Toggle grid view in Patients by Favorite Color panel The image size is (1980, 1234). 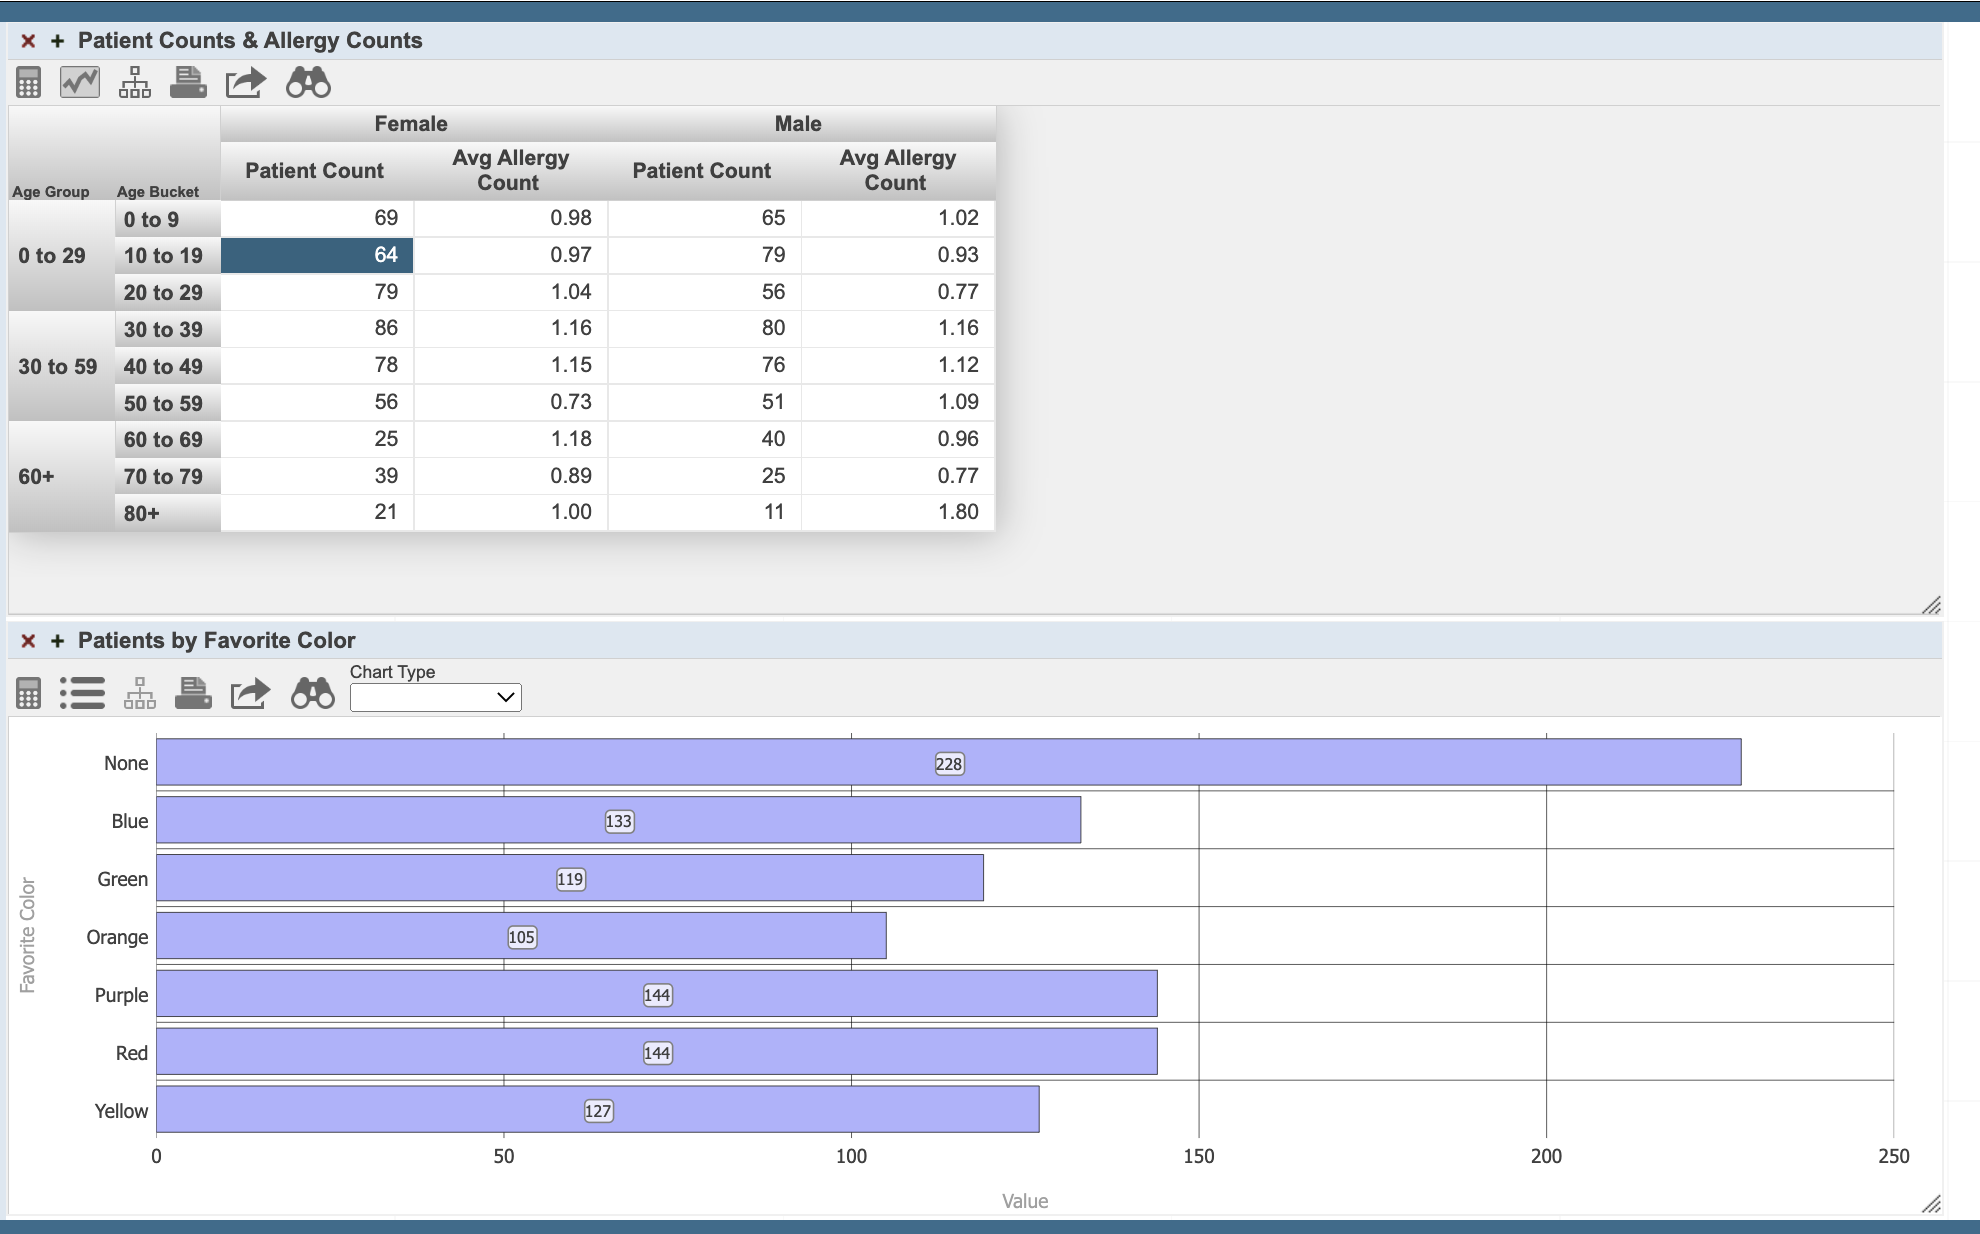coord(27,692)
